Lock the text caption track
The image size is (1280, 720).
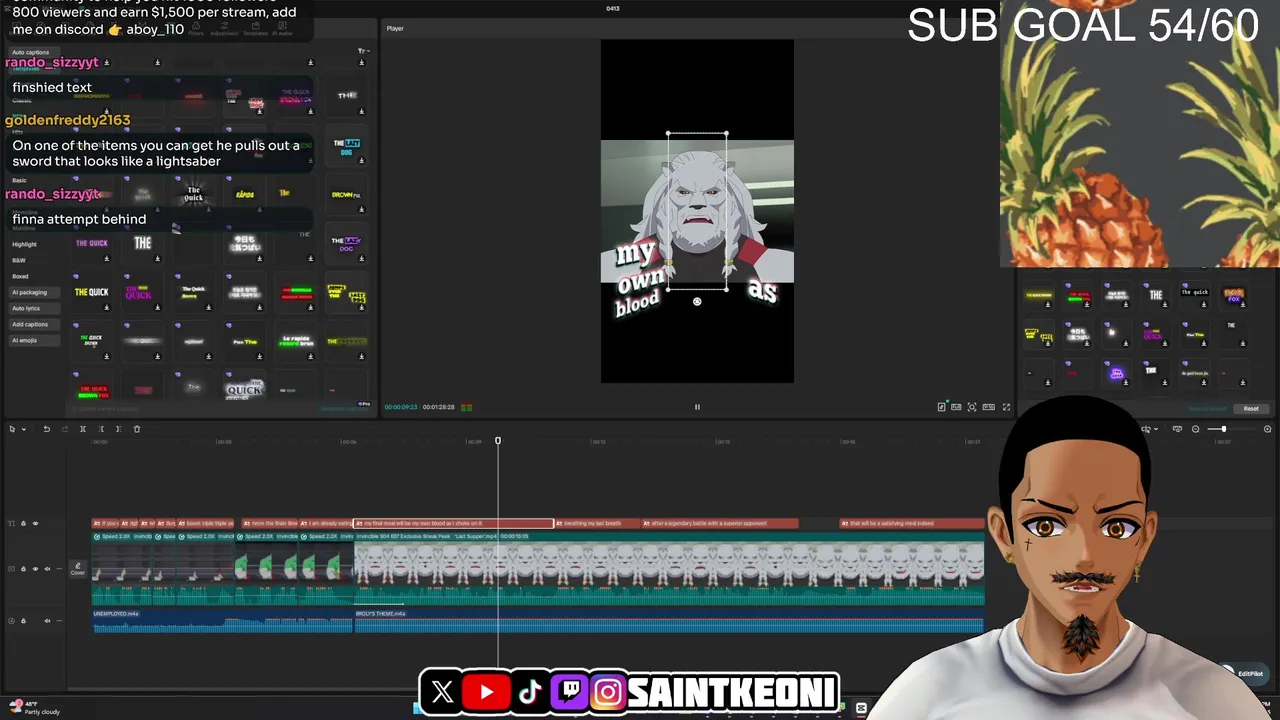click(23, 523)
